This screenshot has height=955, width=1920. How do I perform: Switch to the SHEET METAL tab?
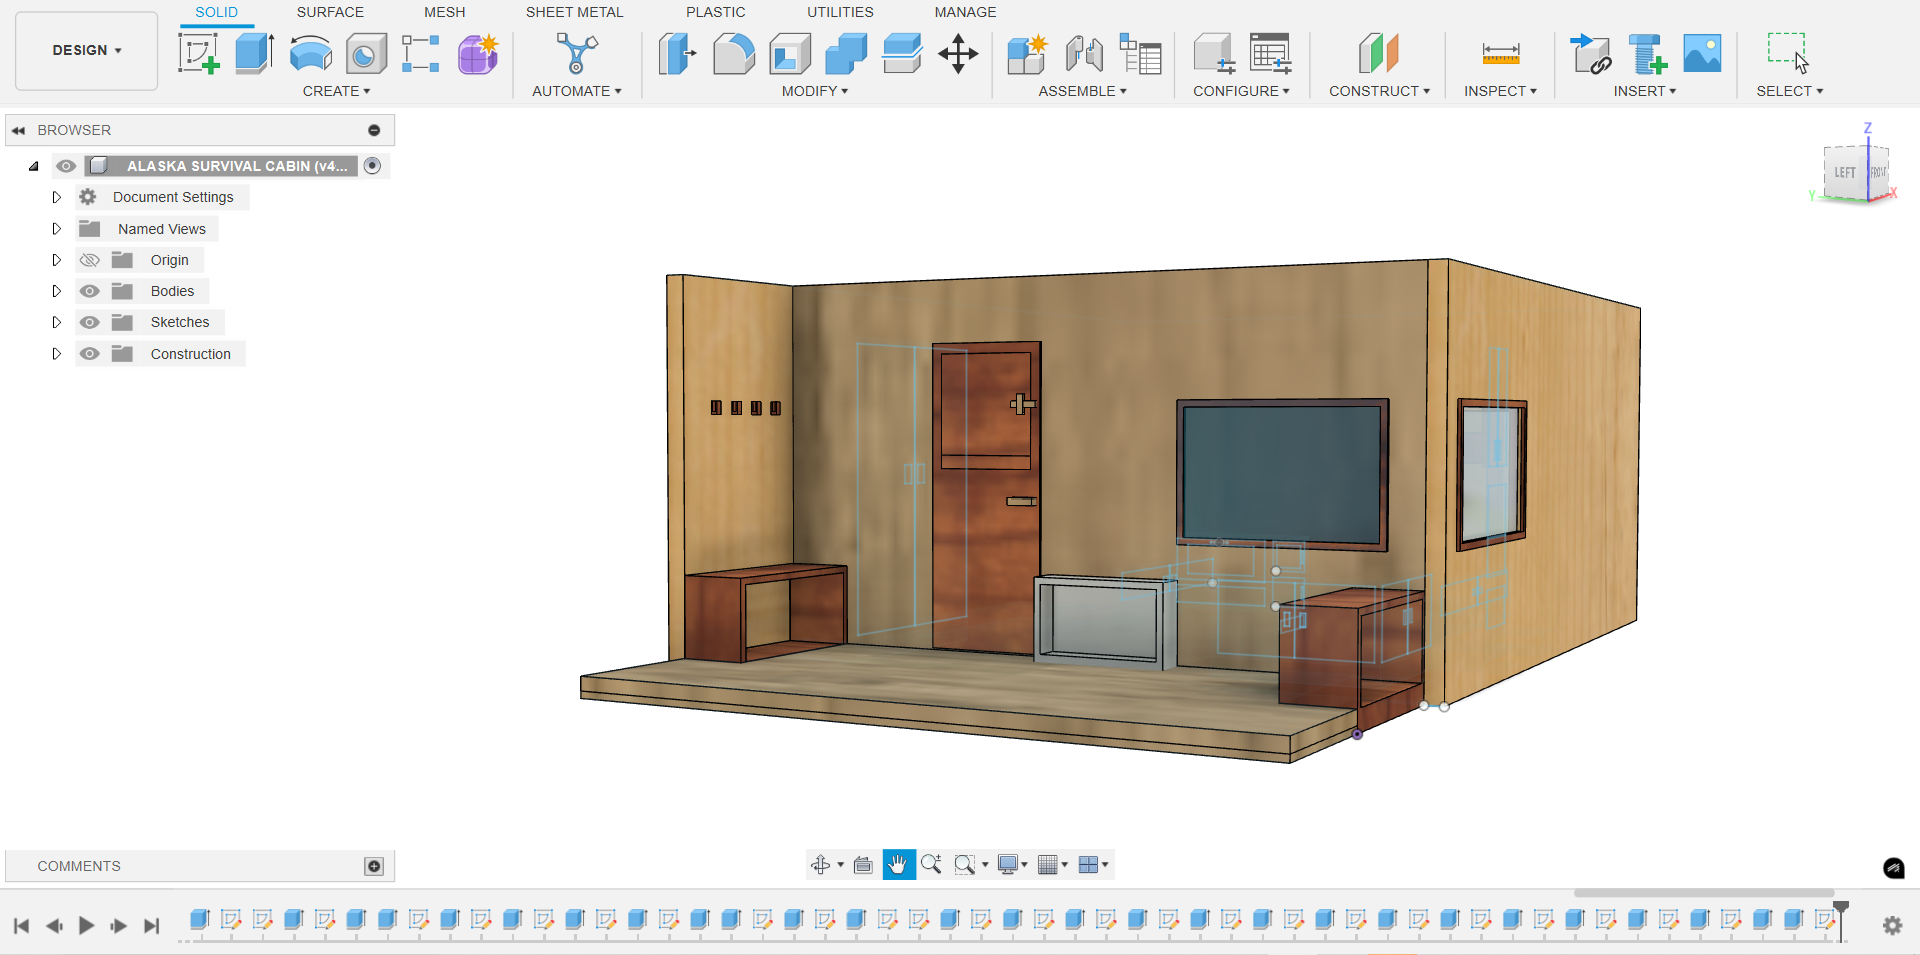[574, 12]
